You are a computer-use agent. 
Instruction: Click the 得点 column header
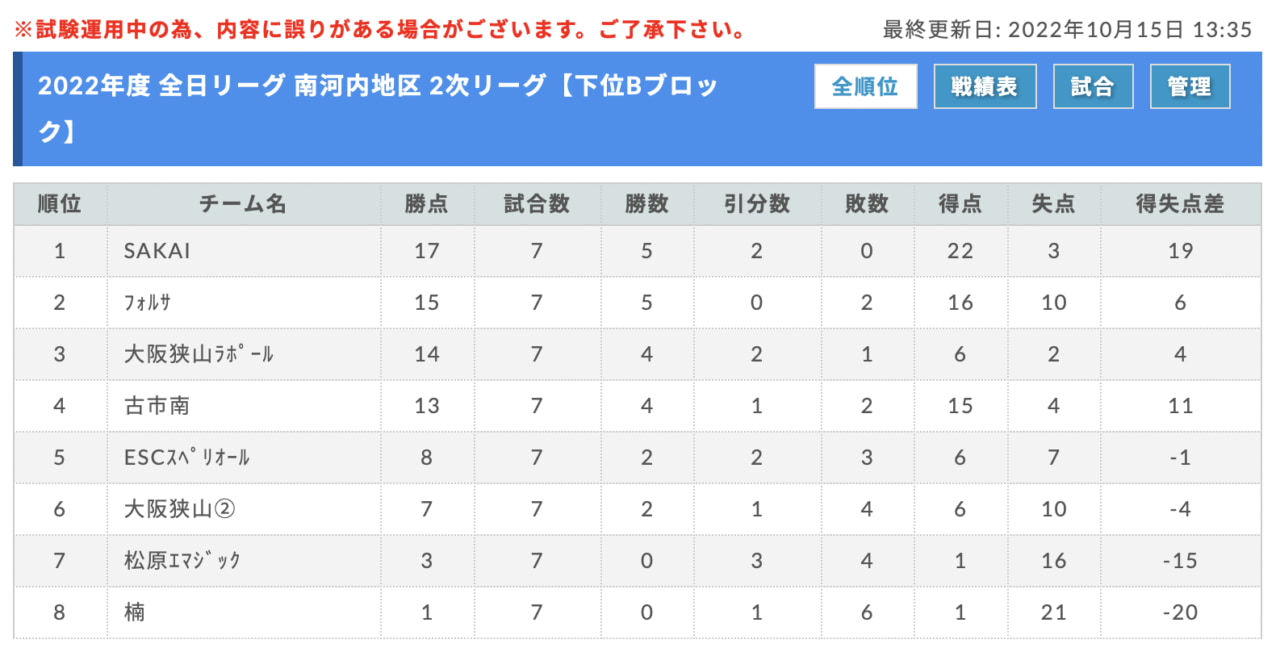tap(960, 204)
